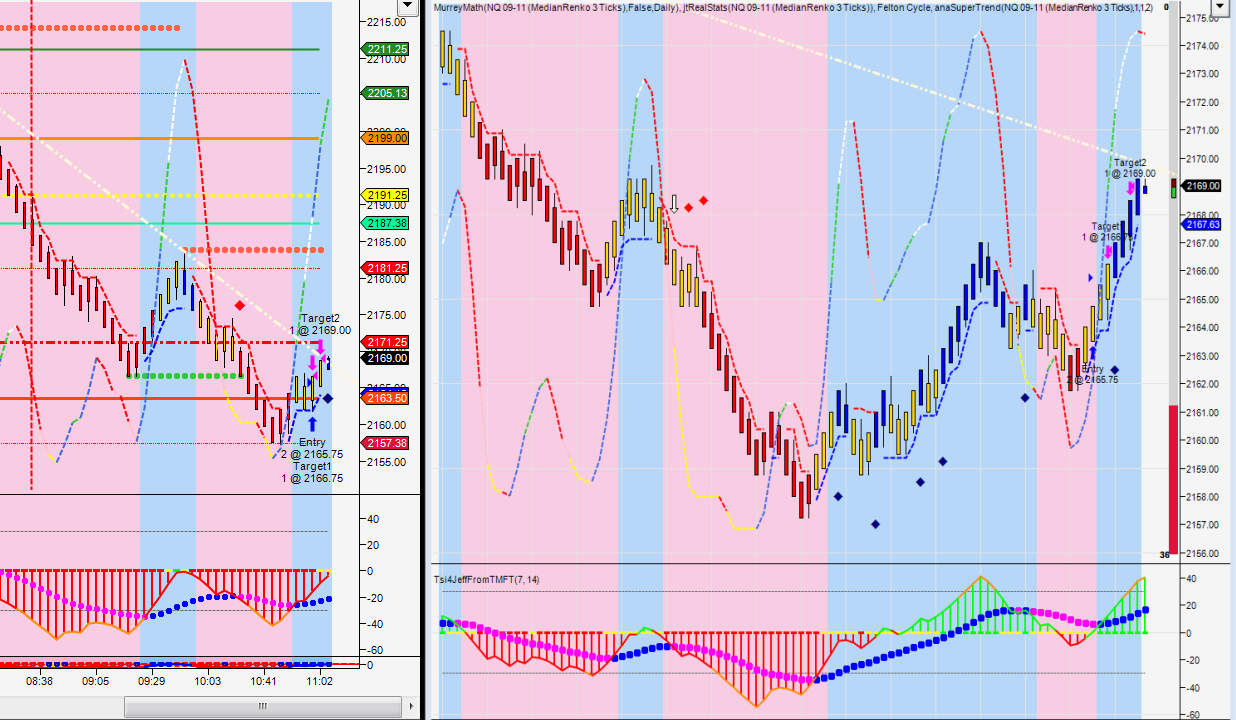Click the left chart scrollbar's right arrow
The height and width of the screenshot is (720, 1236).
pyautogui.click(x=409, y=707)
